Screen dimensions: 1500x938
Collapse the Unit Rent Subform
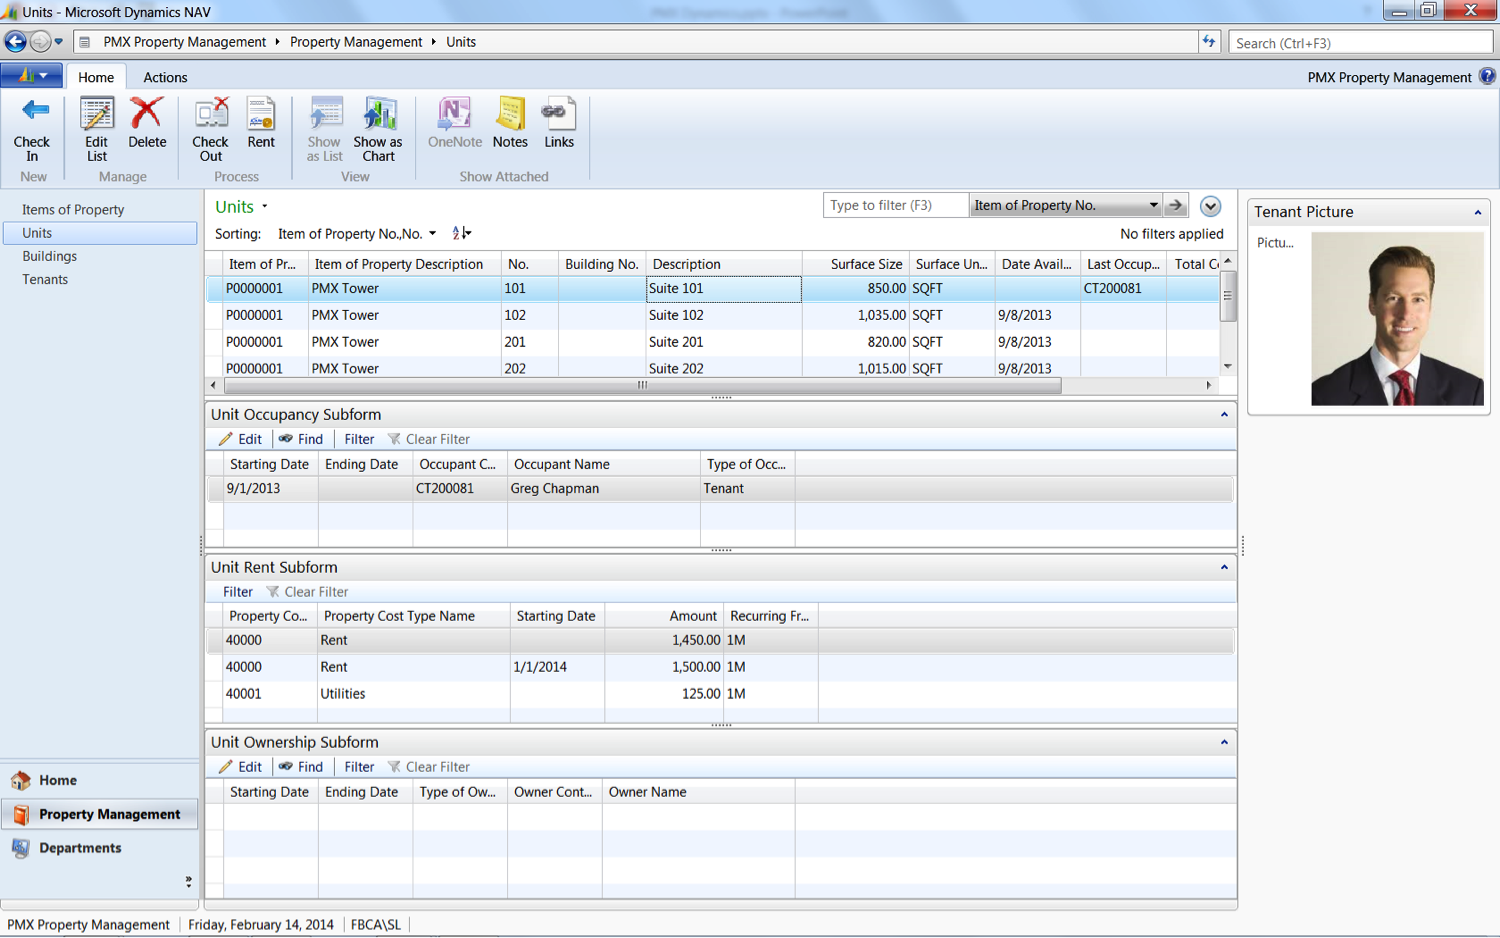1223,567
